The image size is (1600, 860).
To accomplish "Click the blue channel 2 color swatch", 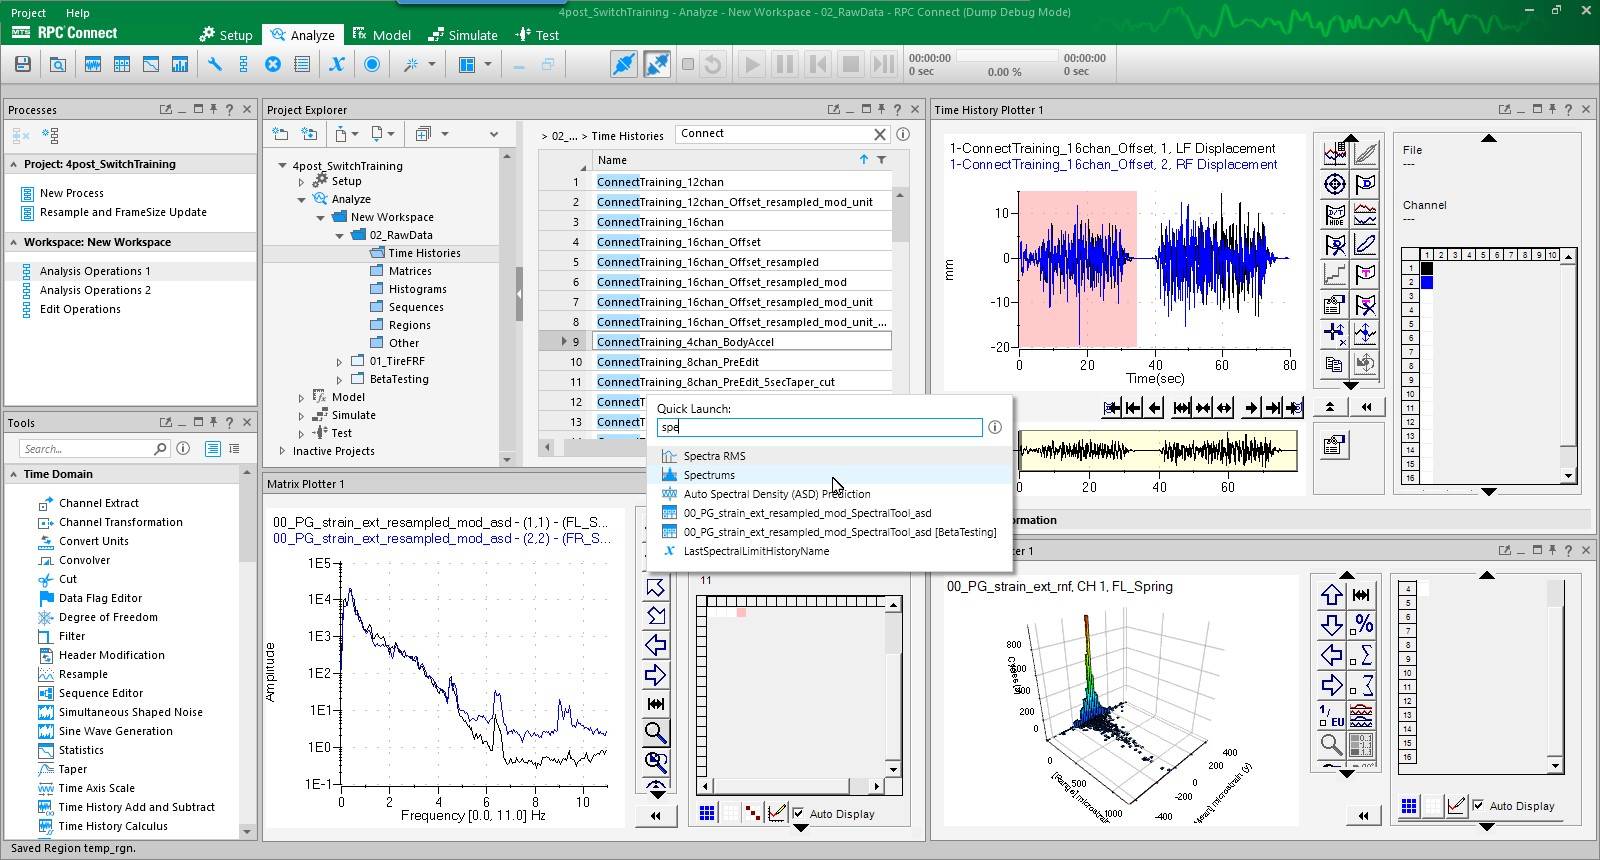I will coord(1427,283).
